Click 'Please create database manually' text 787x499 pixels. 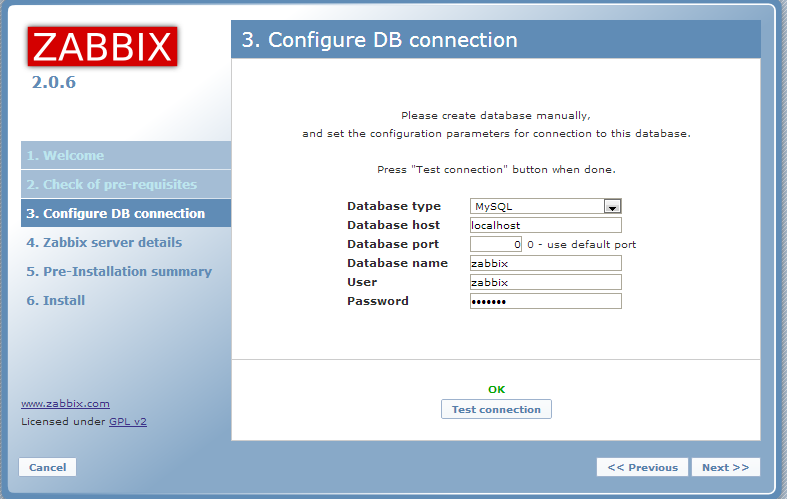(x=496, y=115)
